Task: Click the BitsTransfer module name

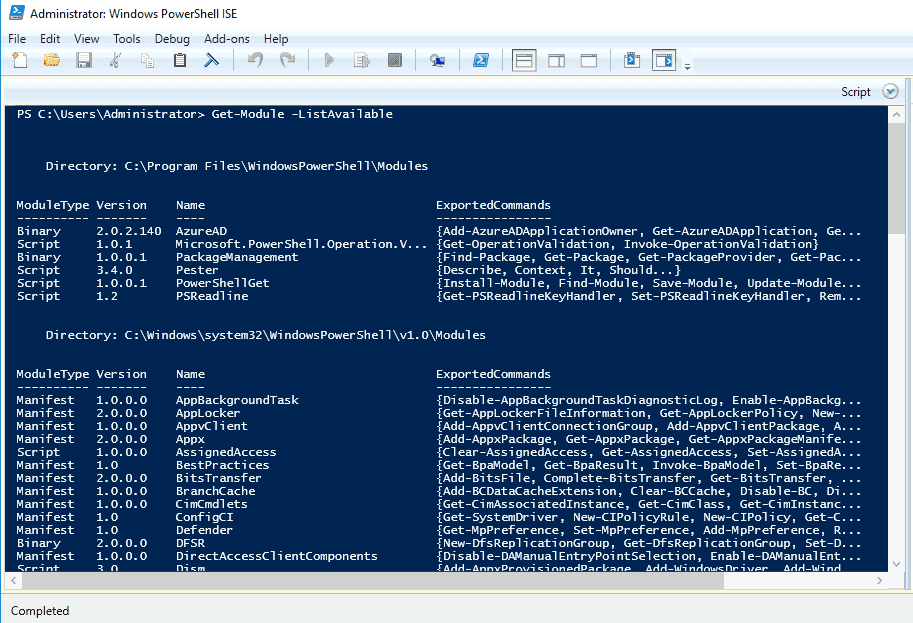Action: 218,478
